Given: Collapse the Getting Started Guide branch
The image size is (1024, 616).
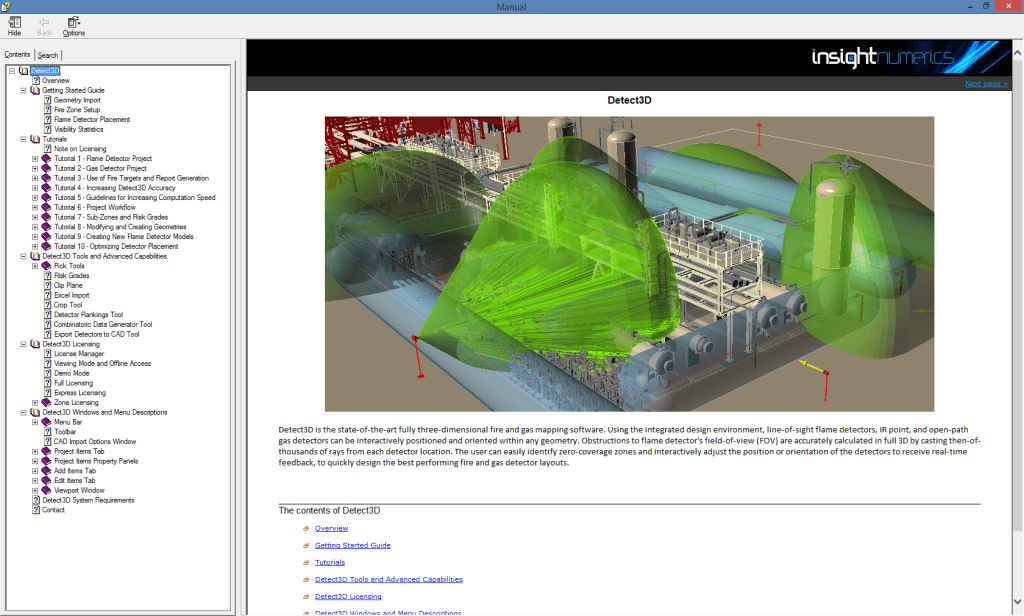Looking at the screenshot, I should (22, 90).
